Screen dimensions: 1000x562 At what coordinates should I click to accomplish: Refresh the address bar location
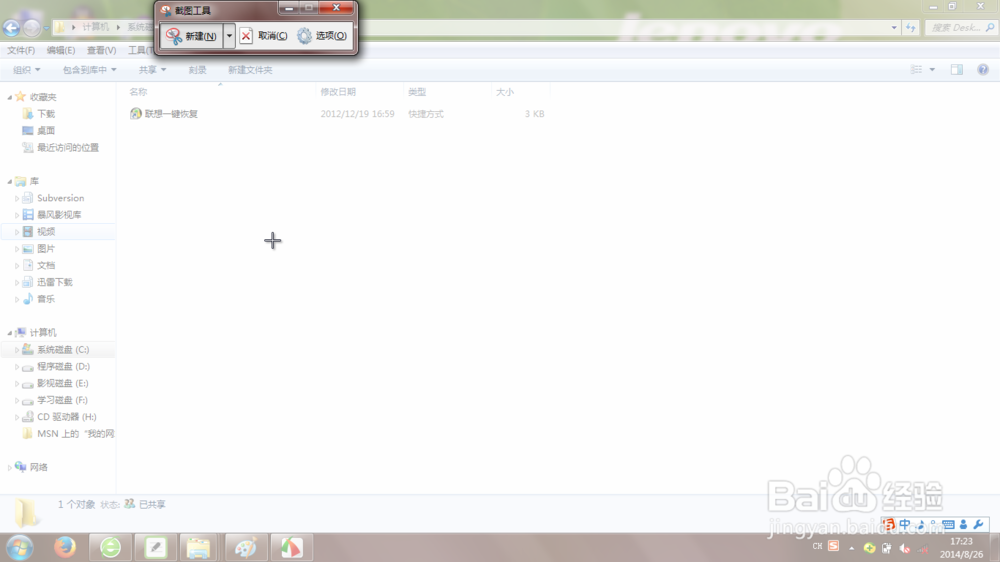pyautogui.click(x=911, y=27)
